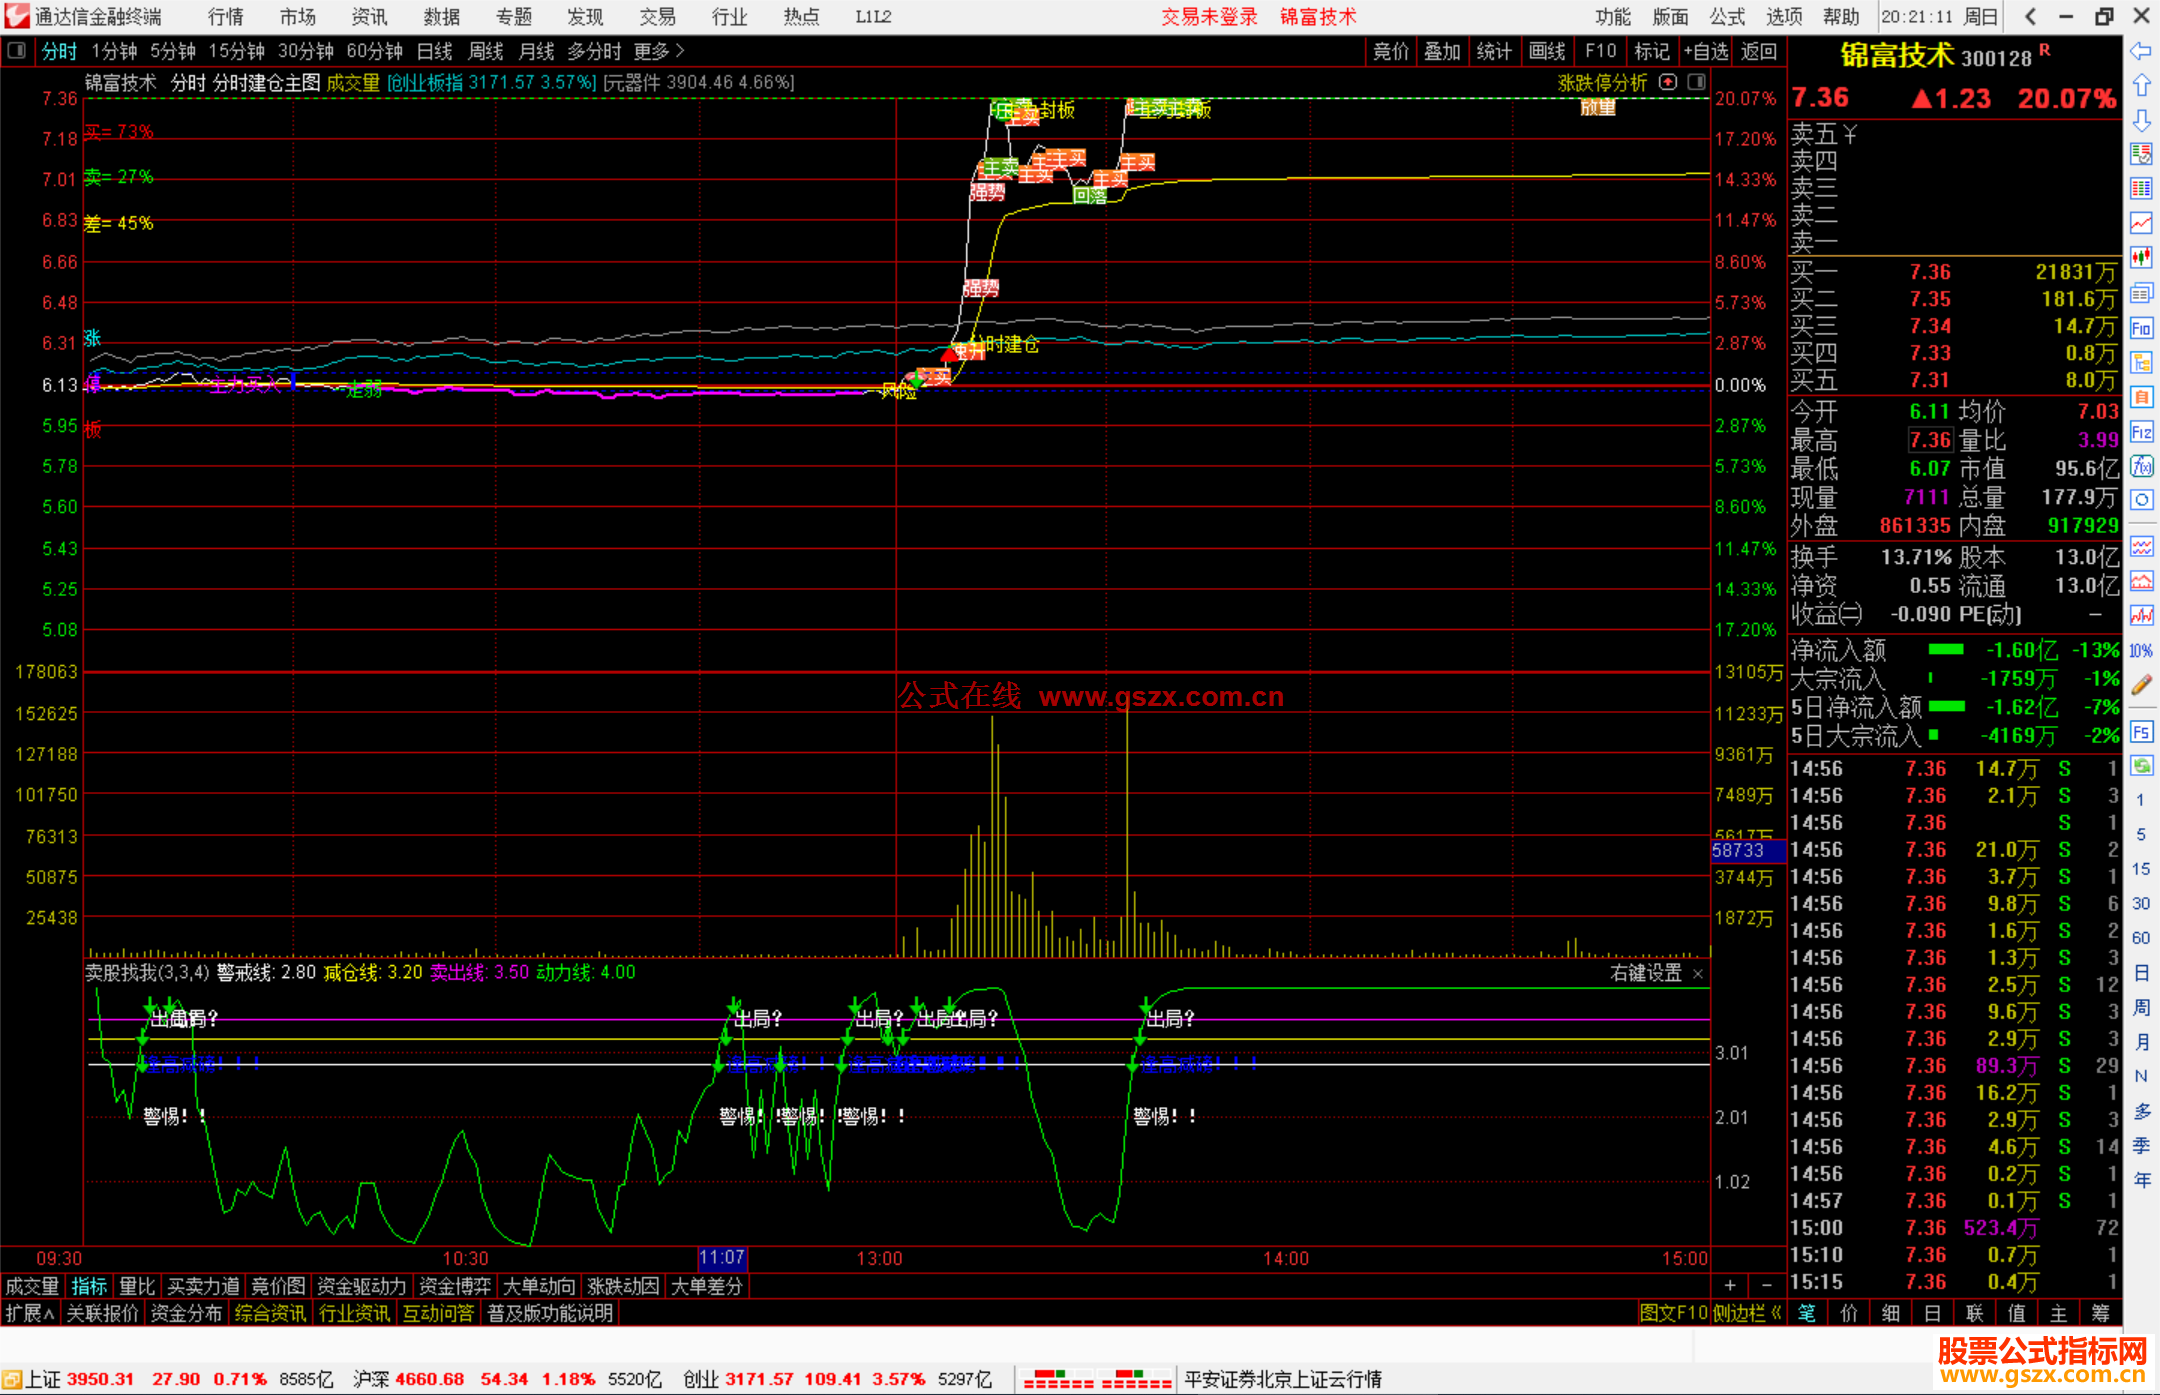Open the 行情 menu in the menu bar
2160x1395 pixels.
tap(225, 17)
